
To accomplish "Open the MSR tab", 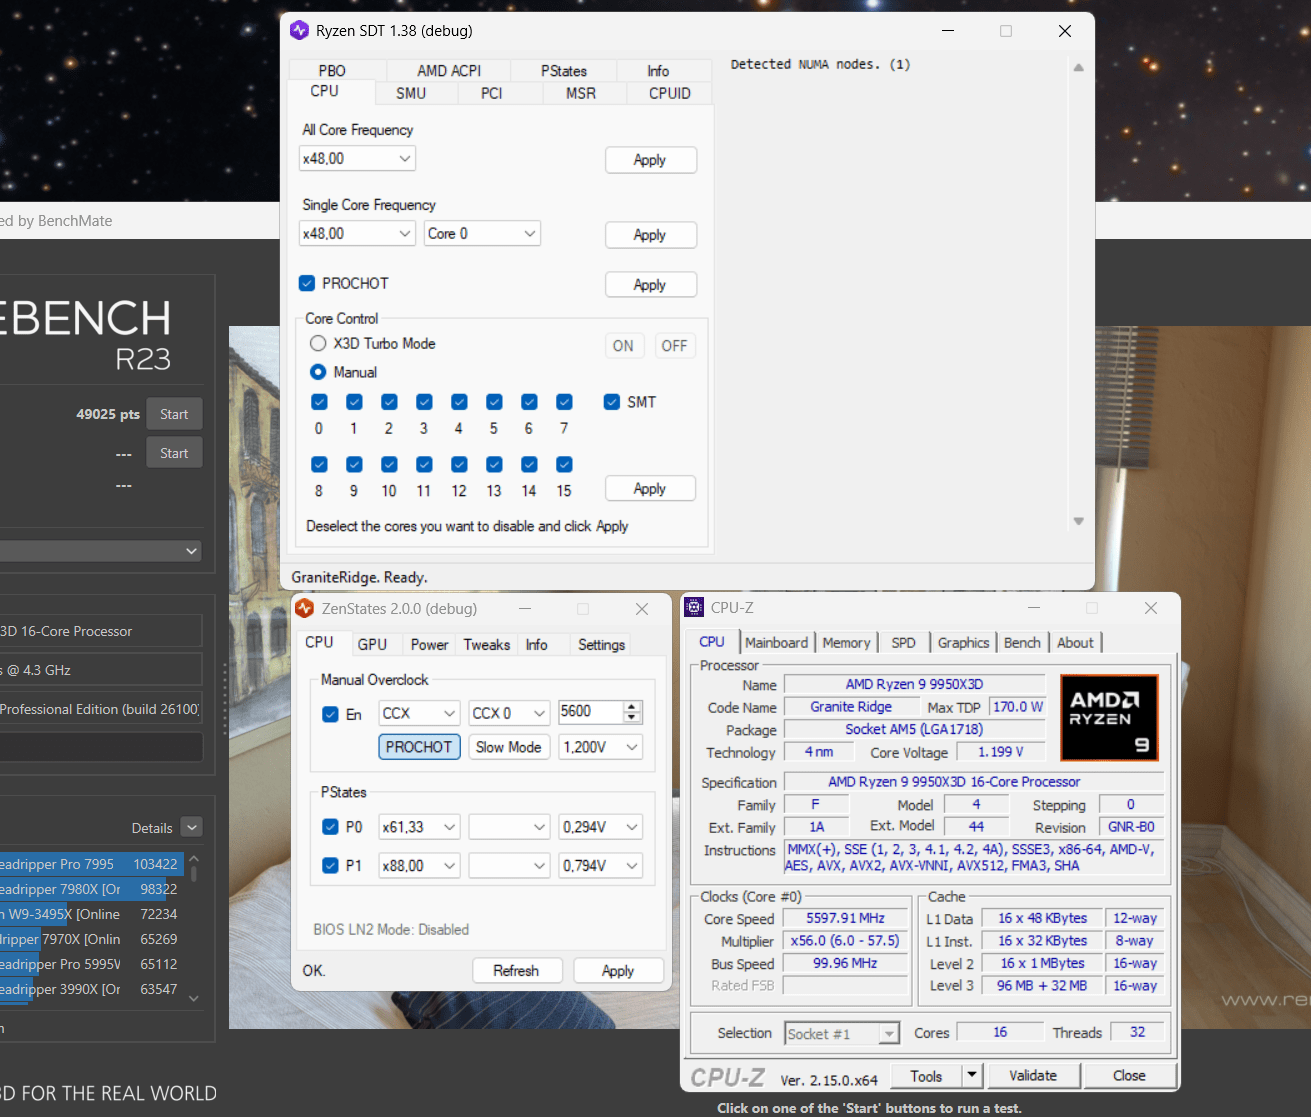I will coord(581,93).
